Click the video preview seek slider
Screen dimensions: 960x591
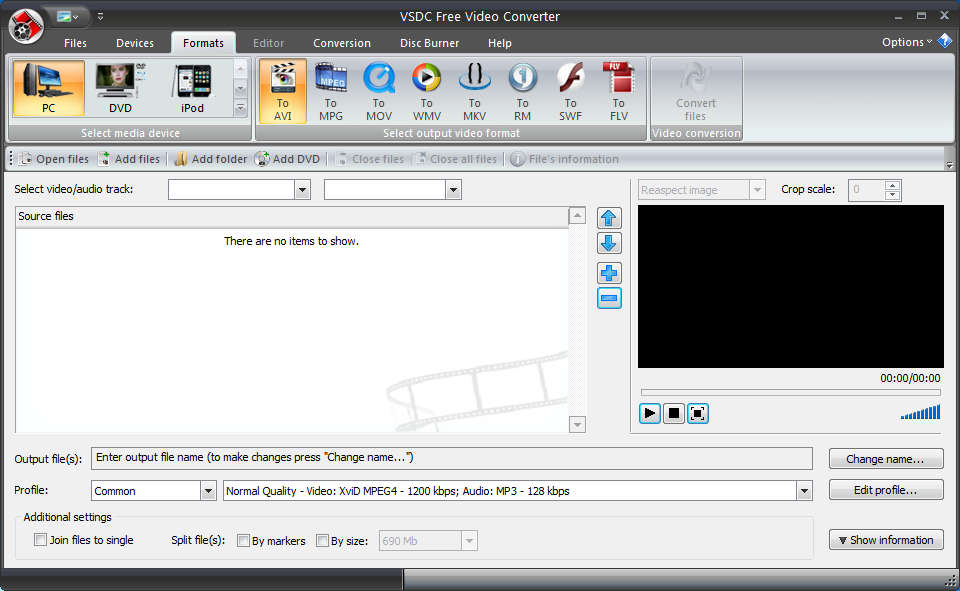click(790, 392)
